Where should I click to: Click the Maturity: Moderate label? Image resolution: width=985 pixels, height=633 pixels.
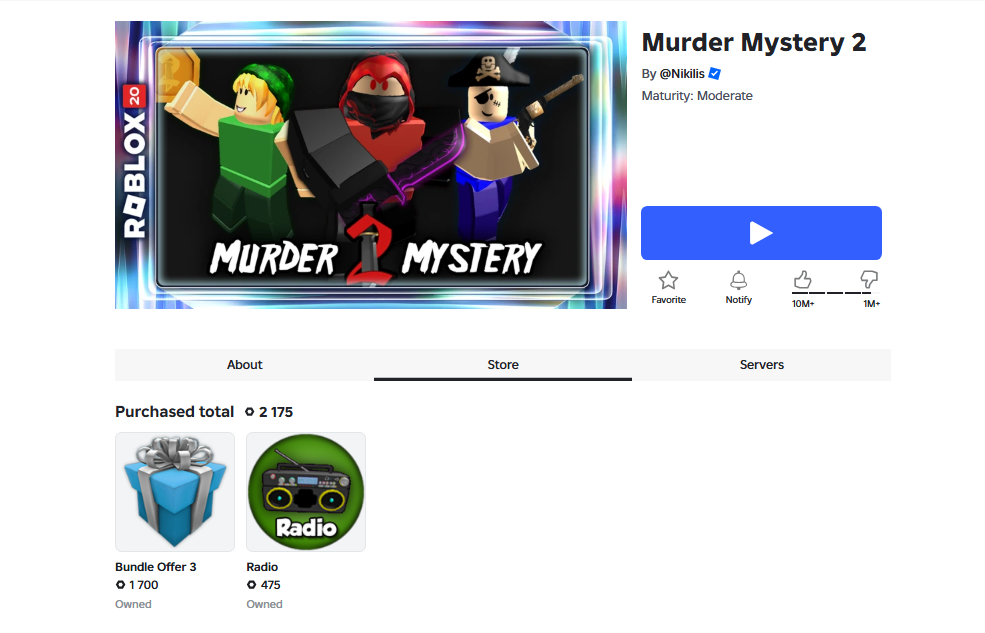[697, 95]
